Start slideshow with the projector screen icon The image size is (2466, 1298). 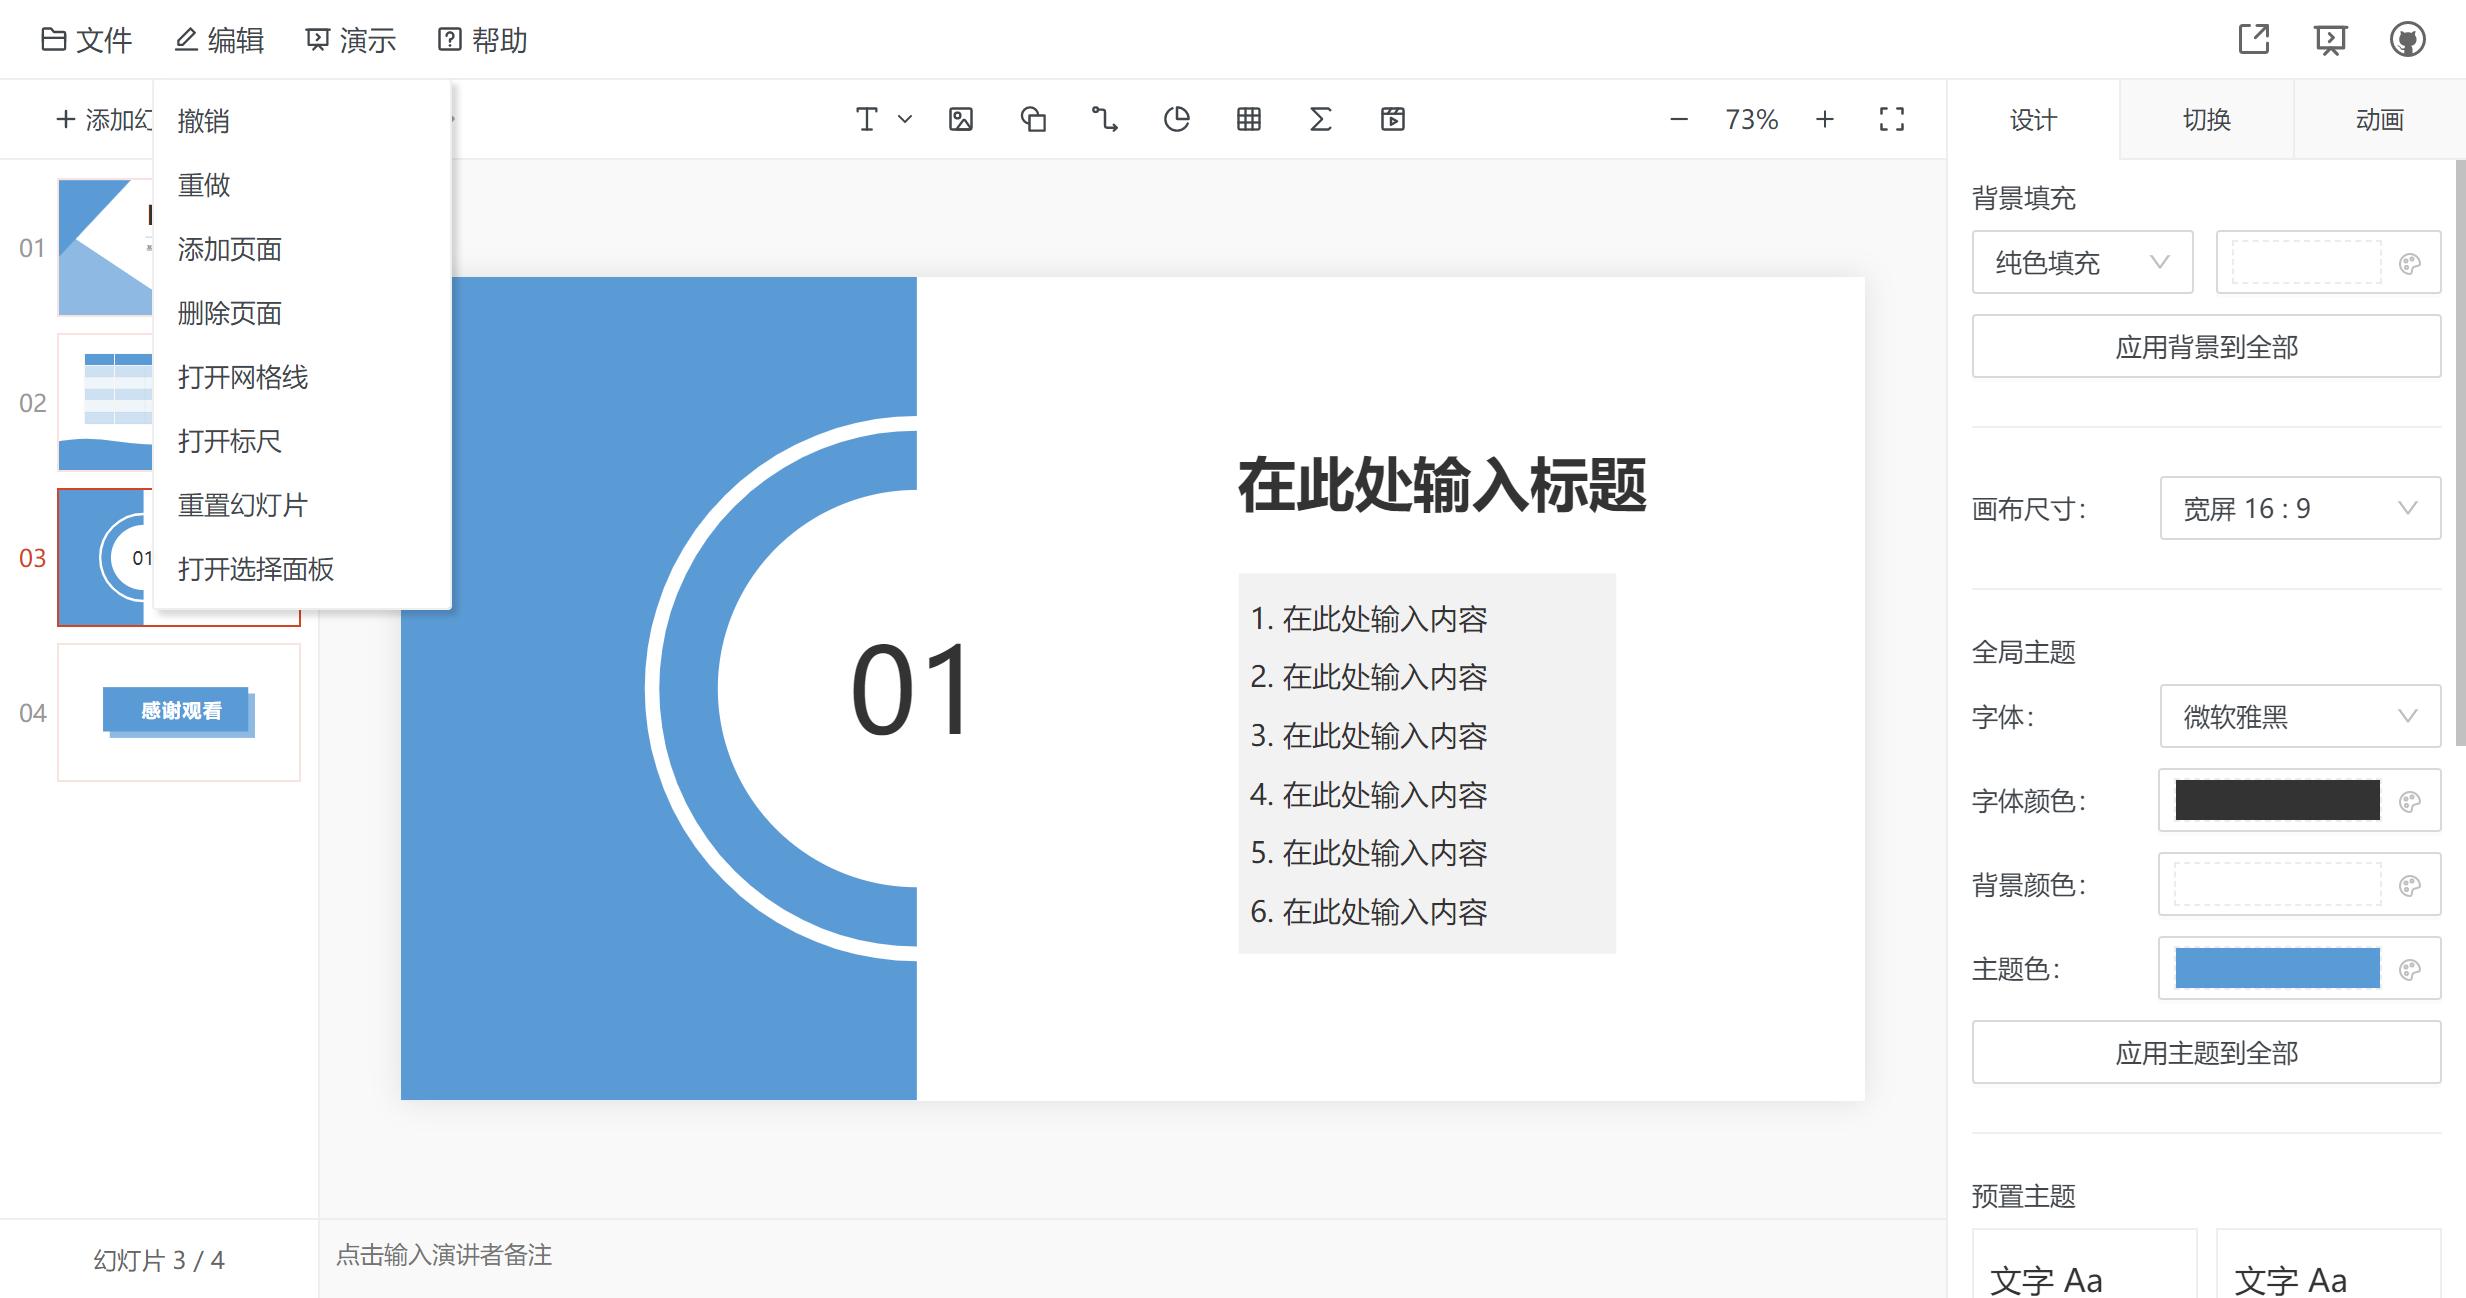pyautogui.click(x=2330, y=39)
